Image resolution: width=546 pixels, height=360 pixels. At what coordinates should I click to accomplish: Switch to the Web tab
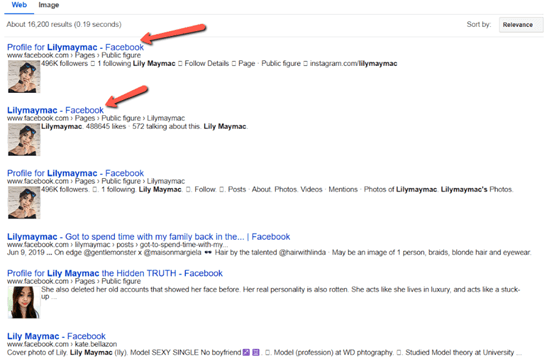point(19,5)
